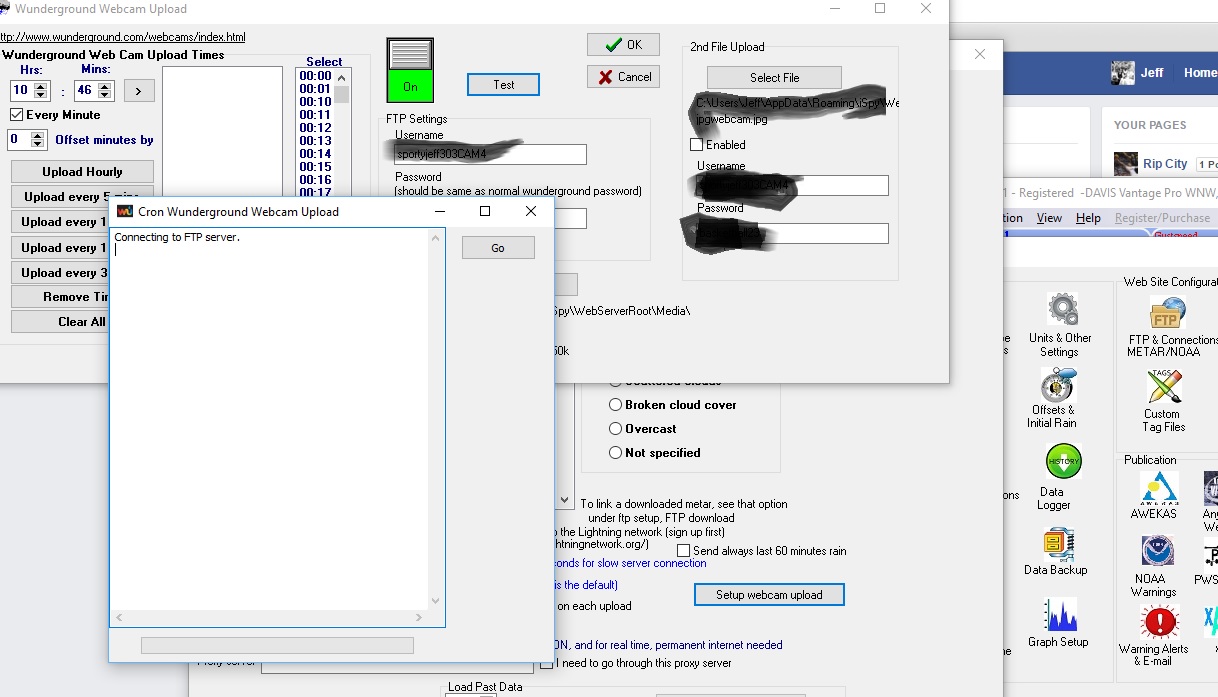Image resolution: width=1218 pixels, height=697 pixels.
Task: Click the Cron log text area
Action: (270, 420)
